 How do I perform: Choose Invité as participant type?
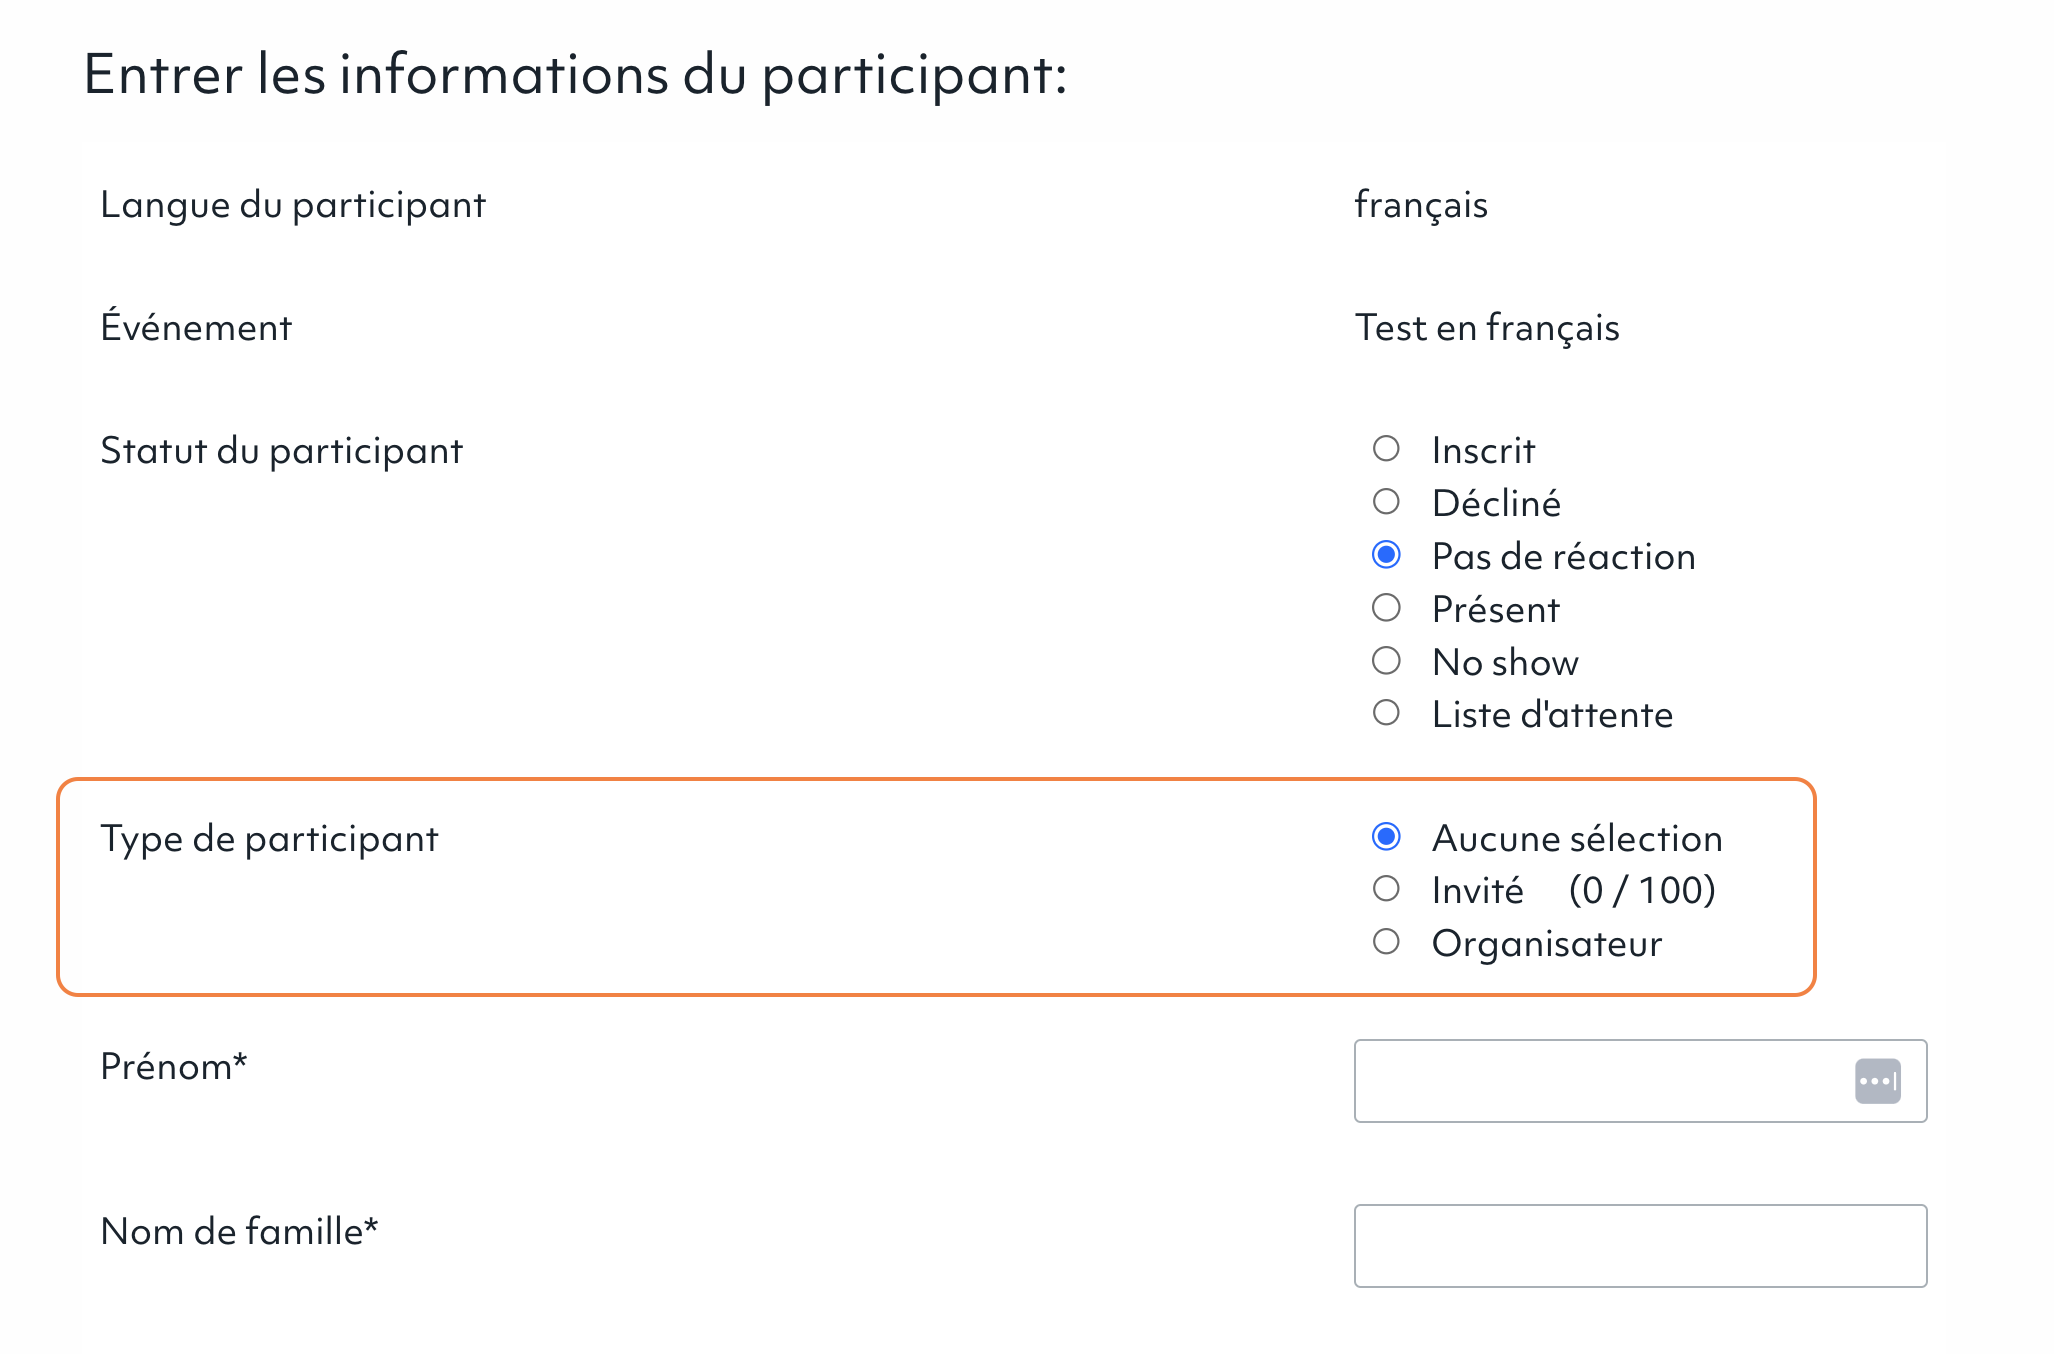coord(1386,888)
